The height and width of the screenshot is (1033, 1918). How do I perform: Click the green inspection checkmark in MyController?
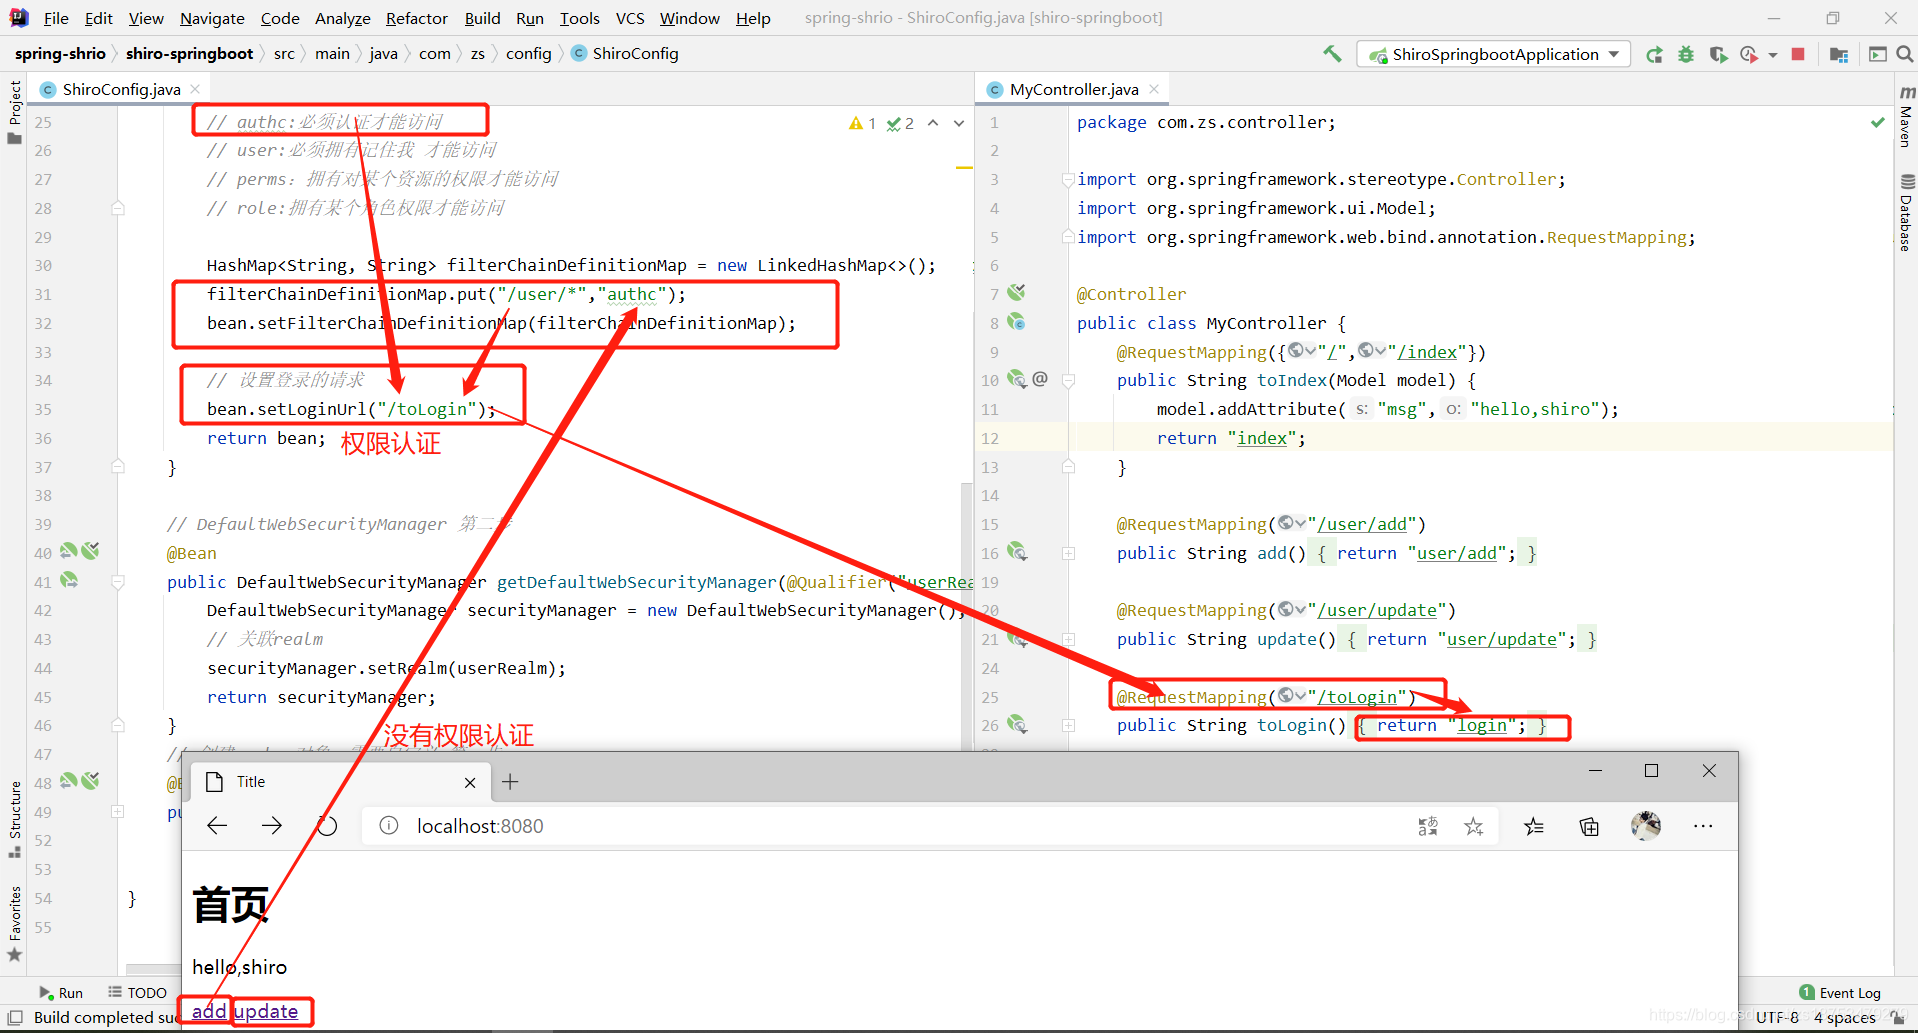1877,122
